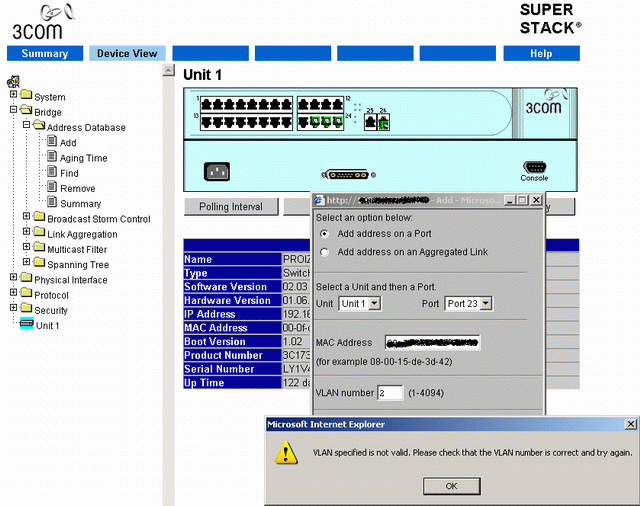This screenshot has width=640, height=506.
Task: Click the 3Com logo in the top left
Action: point(36,20)
